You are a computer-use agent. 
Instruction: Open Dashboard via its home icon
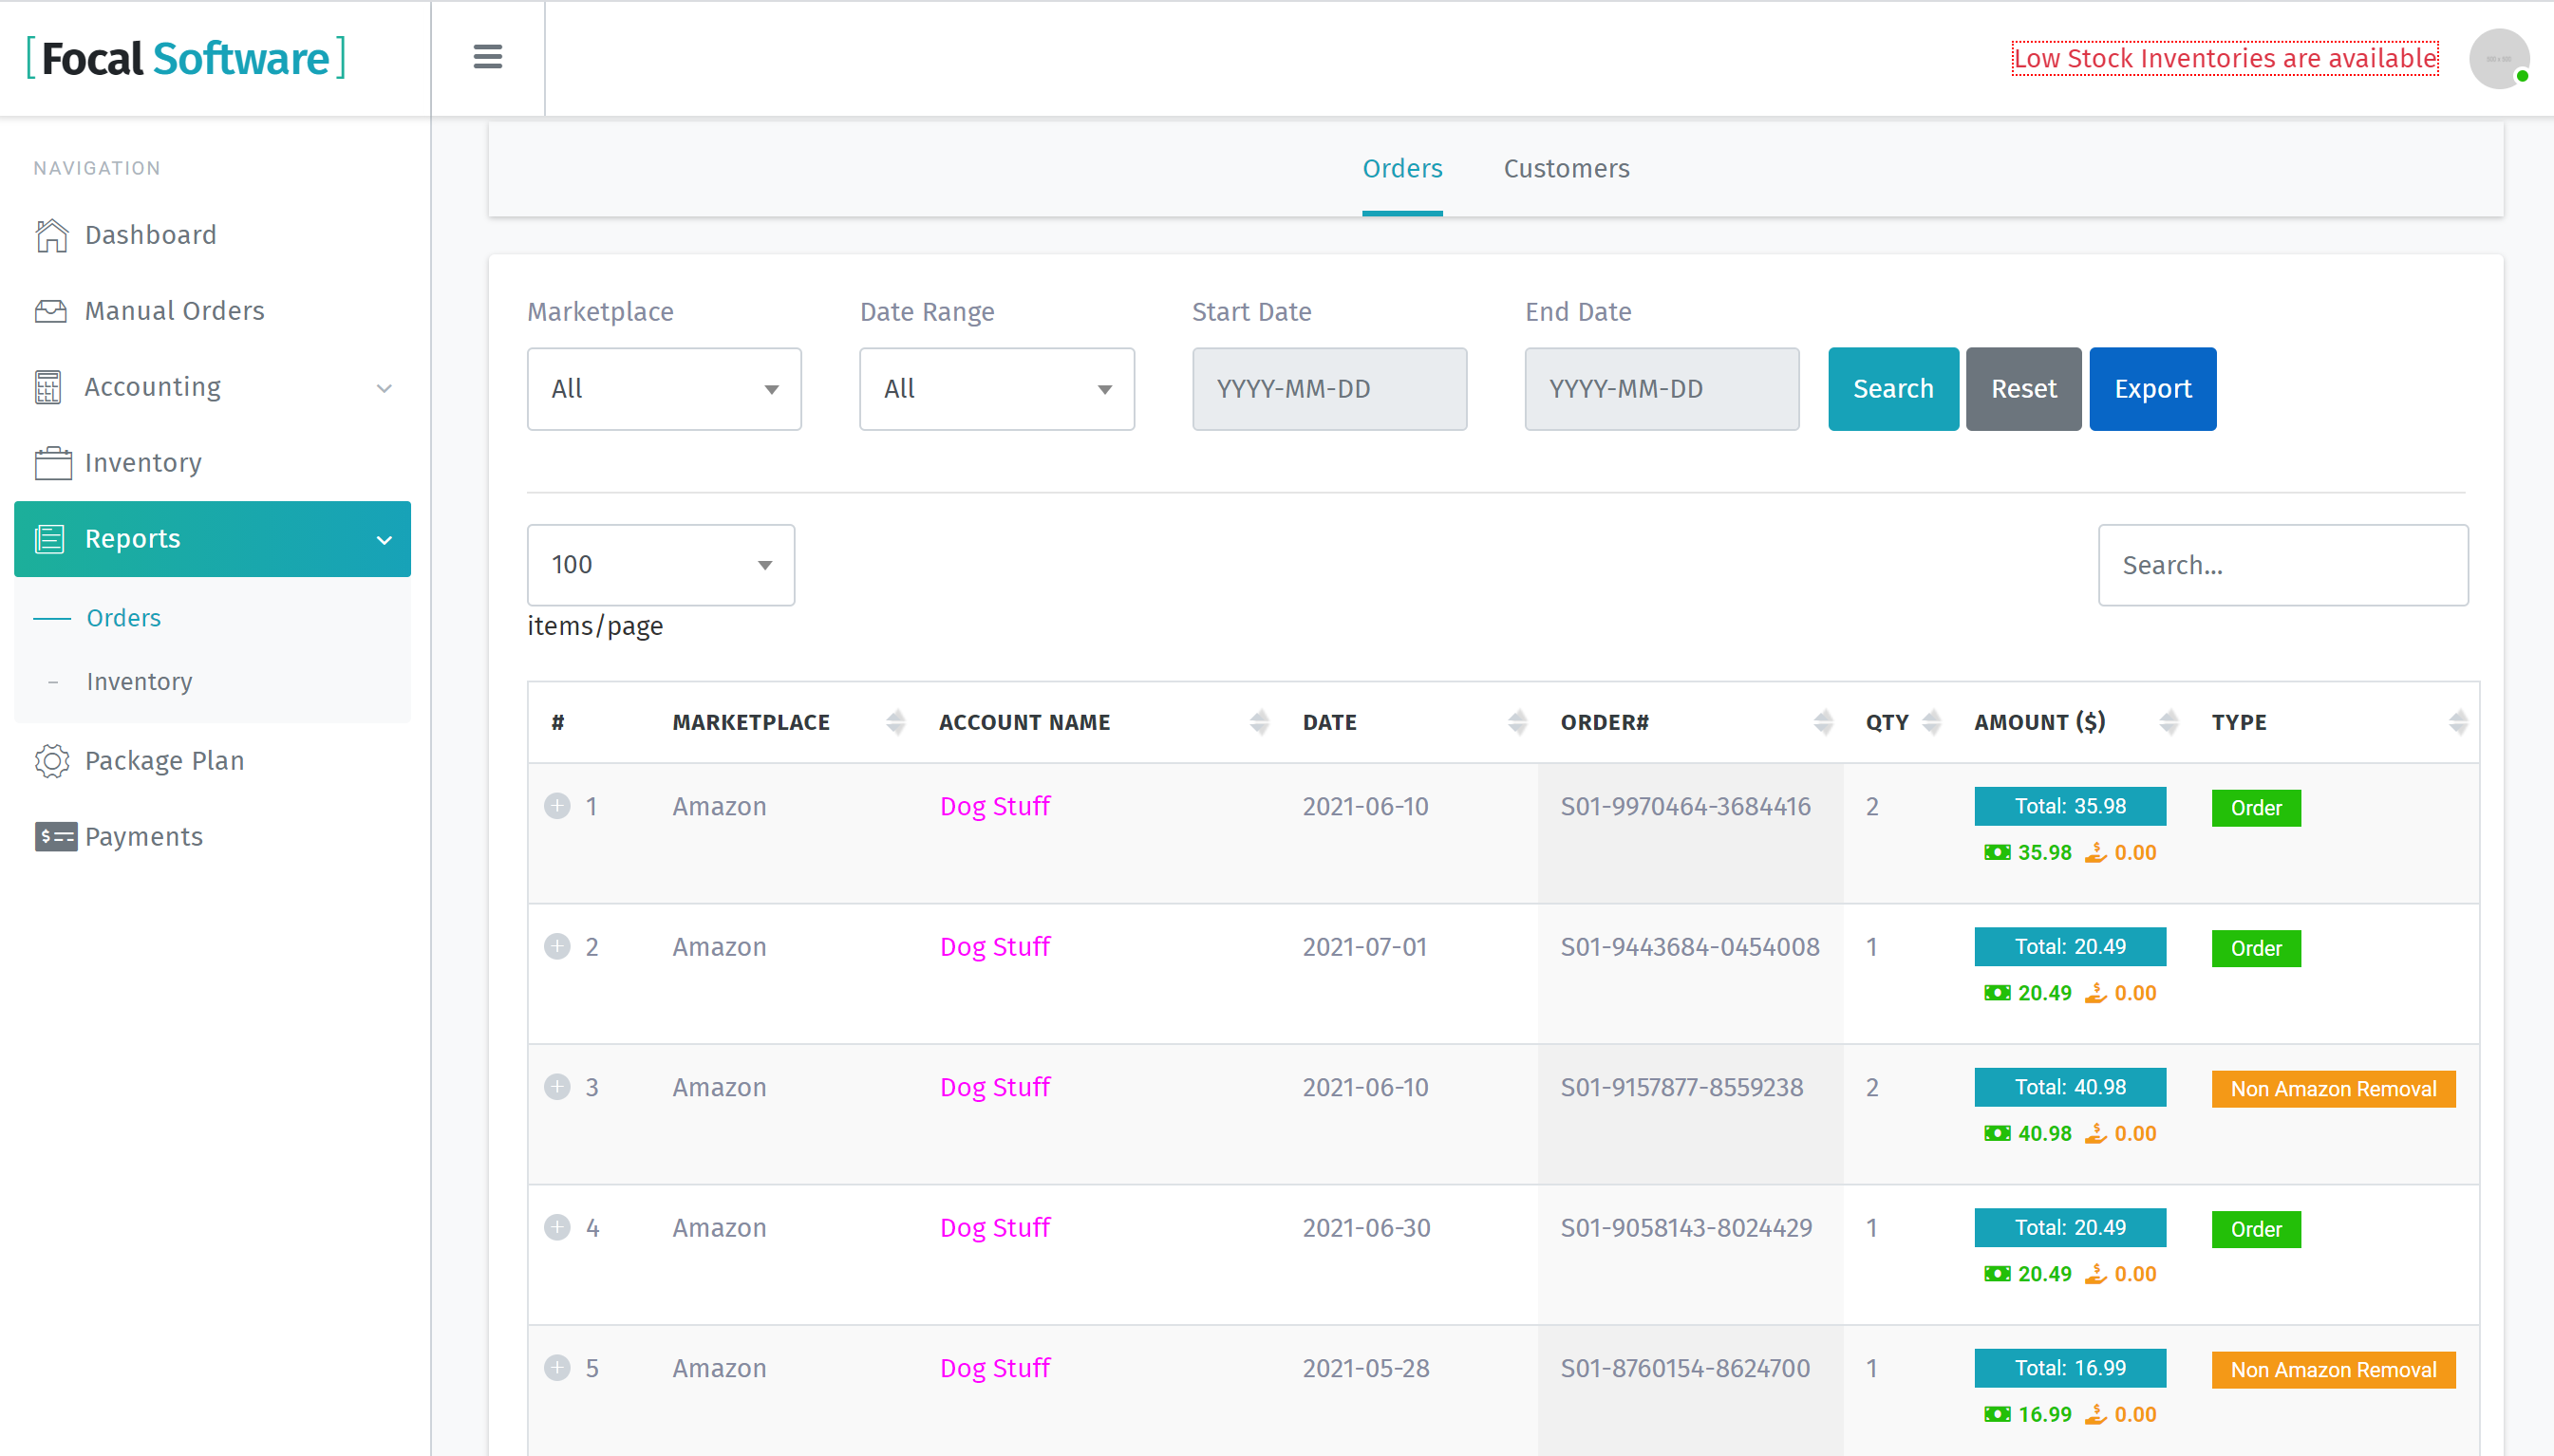(x=51, y=235)
